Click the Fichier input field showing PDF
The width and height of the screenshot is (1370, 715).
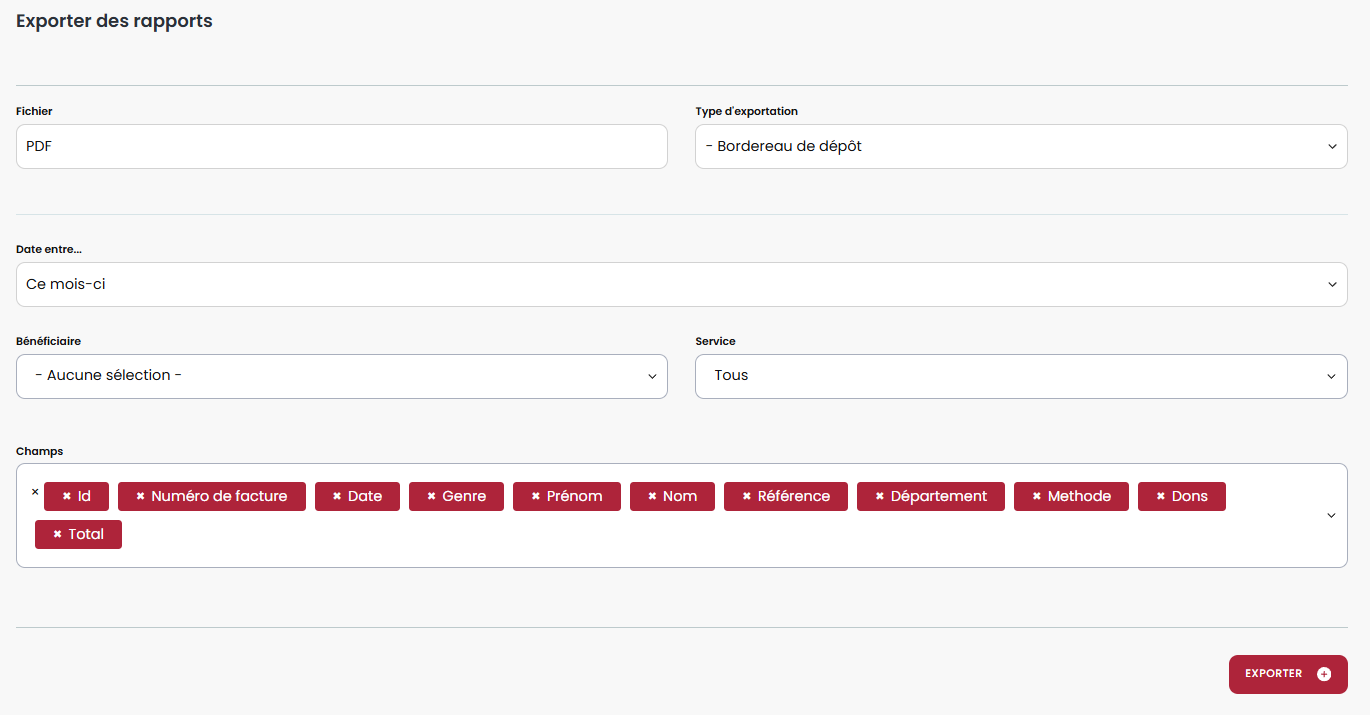pyautogui.click(x=341, y=147)
